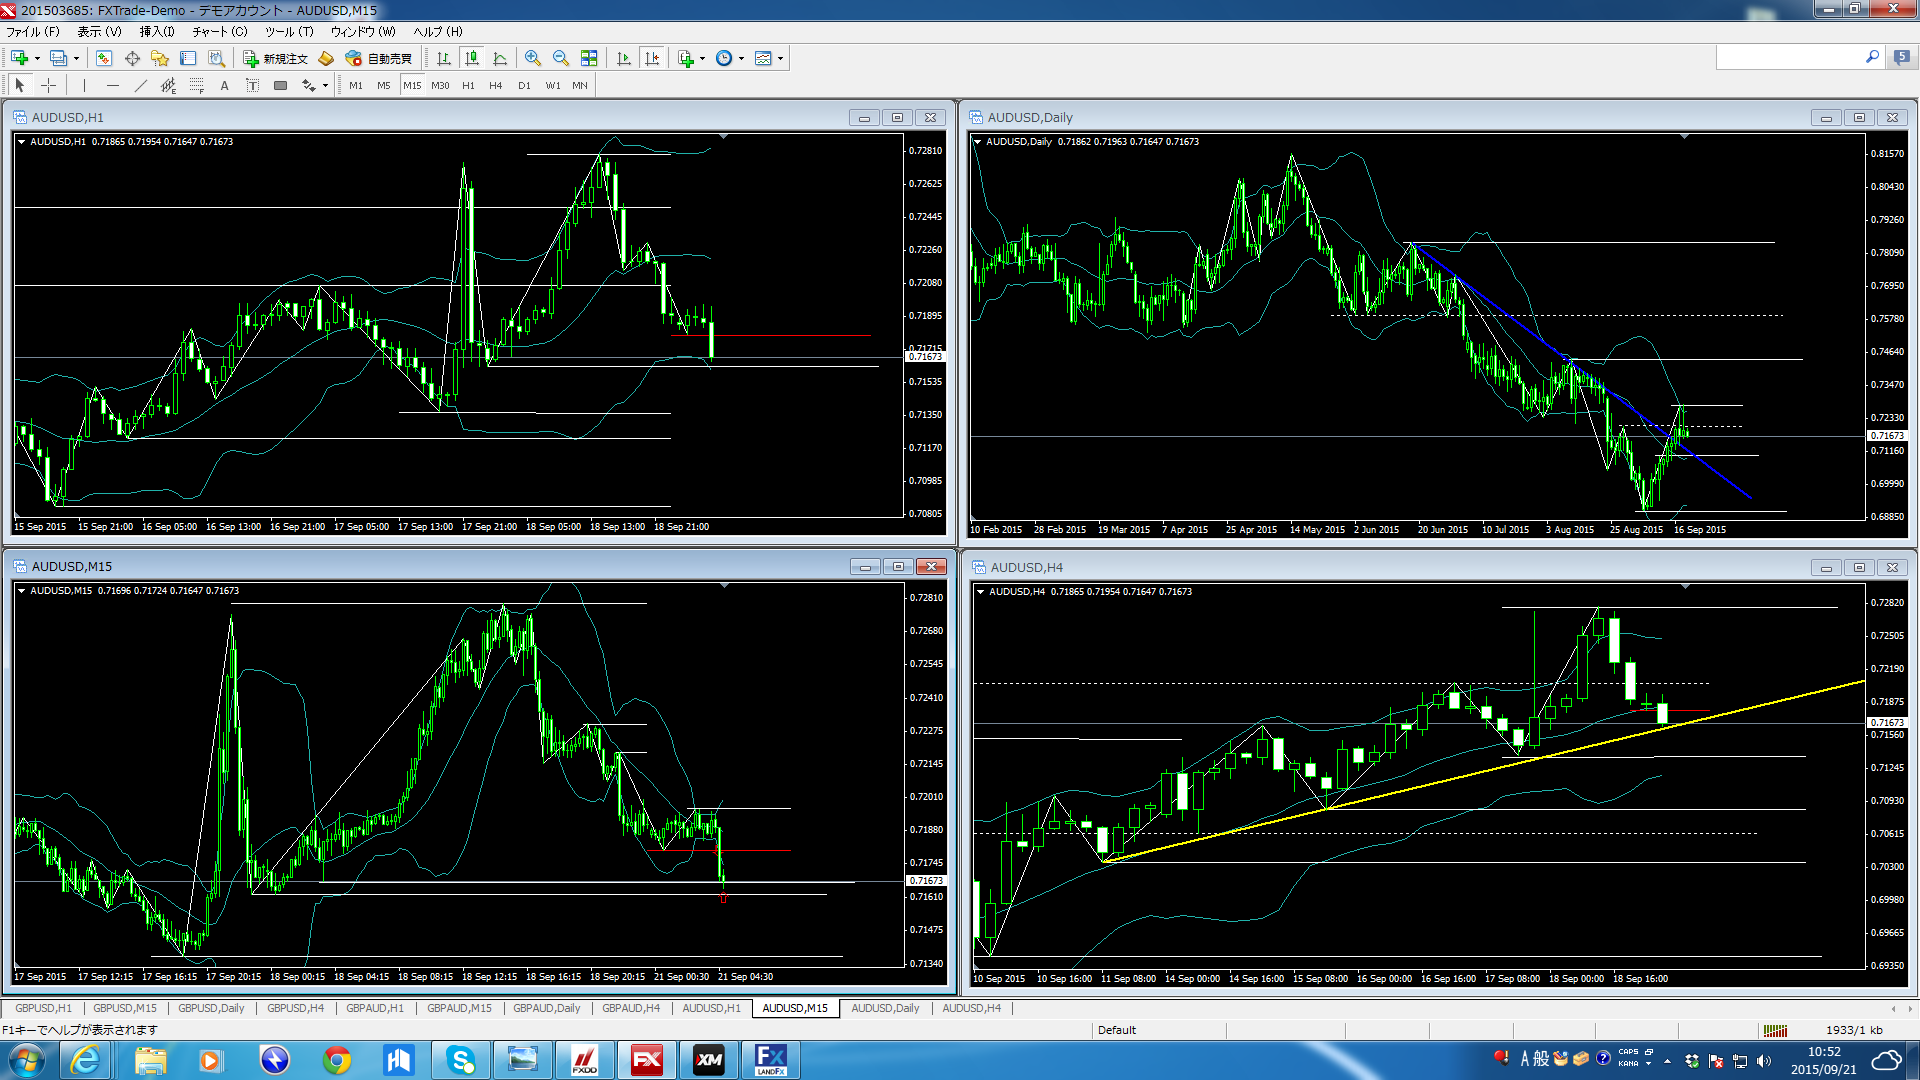Image resolution: width=1920 pixels, height=1080 pixels.
Task: Click the search input field
Action: coord(1789,57)
